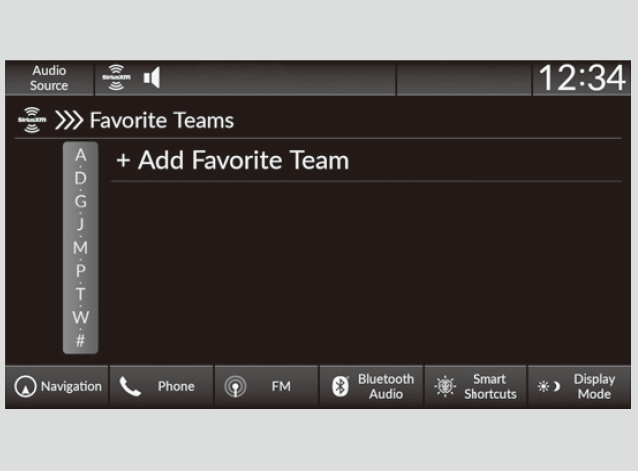Tap the Phone handset icon
Image resolution: width=638 pixels, height=471 pixels.
click(x=130, y=387)
